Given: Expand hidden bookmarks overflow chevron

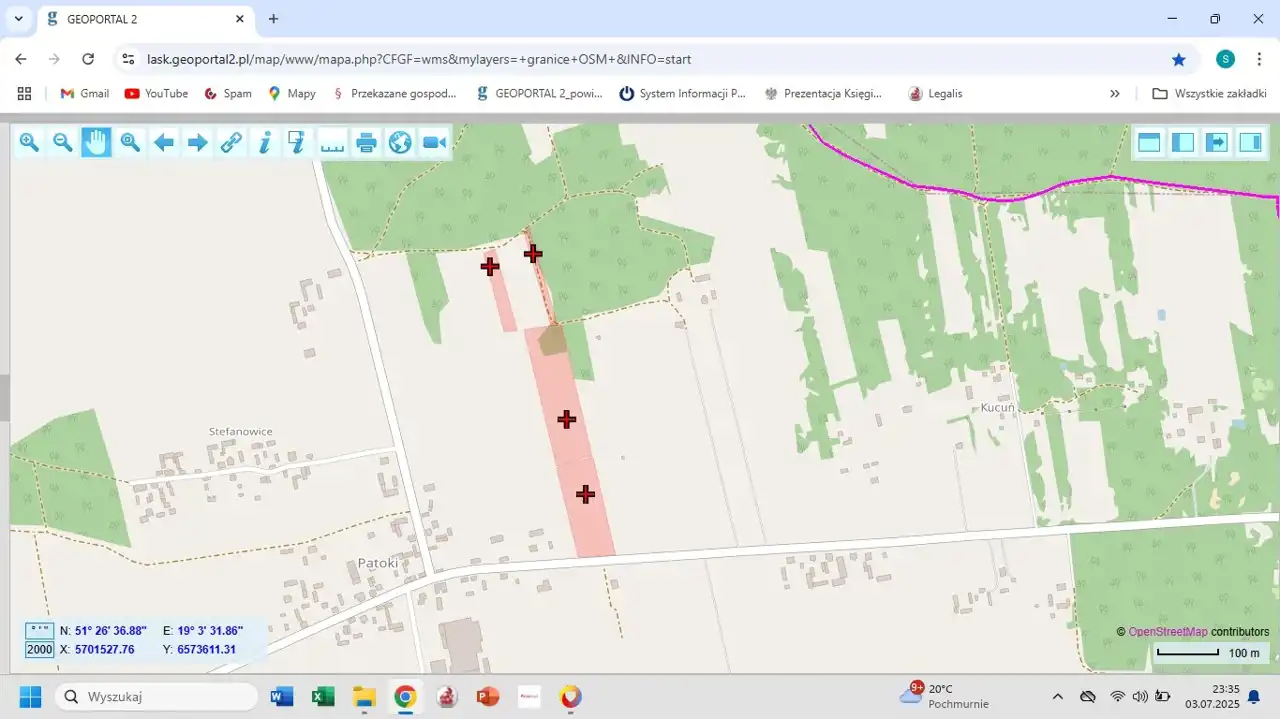Looking at the screenshot, I should (1115, 93).
